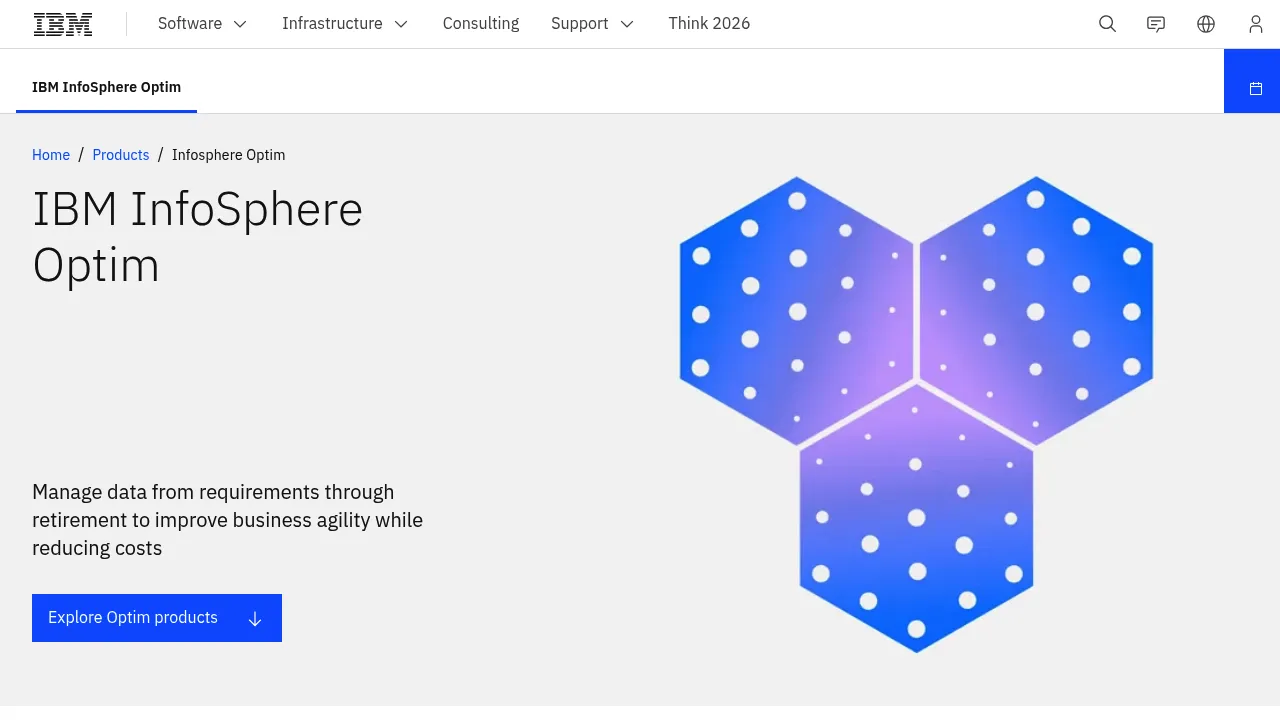1280x720 pixels.
Task: Open the Consulting menu item
Action: click(481, 24)
